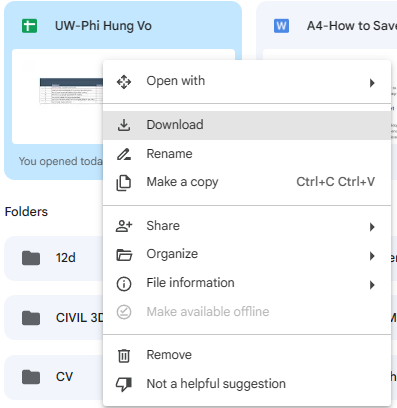This screenshot has height=408, width=397.
Task: Click the Download tray arrow icon
Action: click(x=124, y=125)
